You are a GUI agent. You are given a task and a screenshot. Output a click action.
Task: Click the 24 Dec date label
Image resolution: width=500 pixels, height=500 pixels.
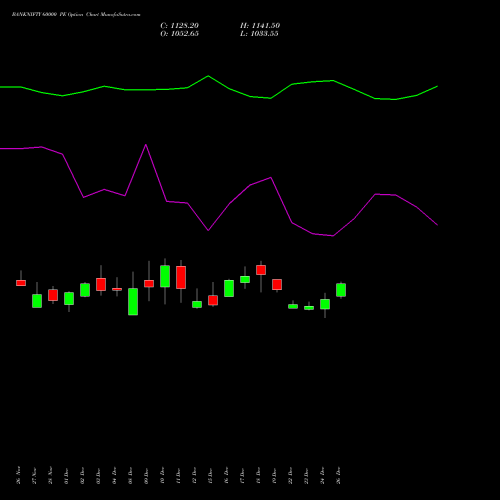point(322,475)
